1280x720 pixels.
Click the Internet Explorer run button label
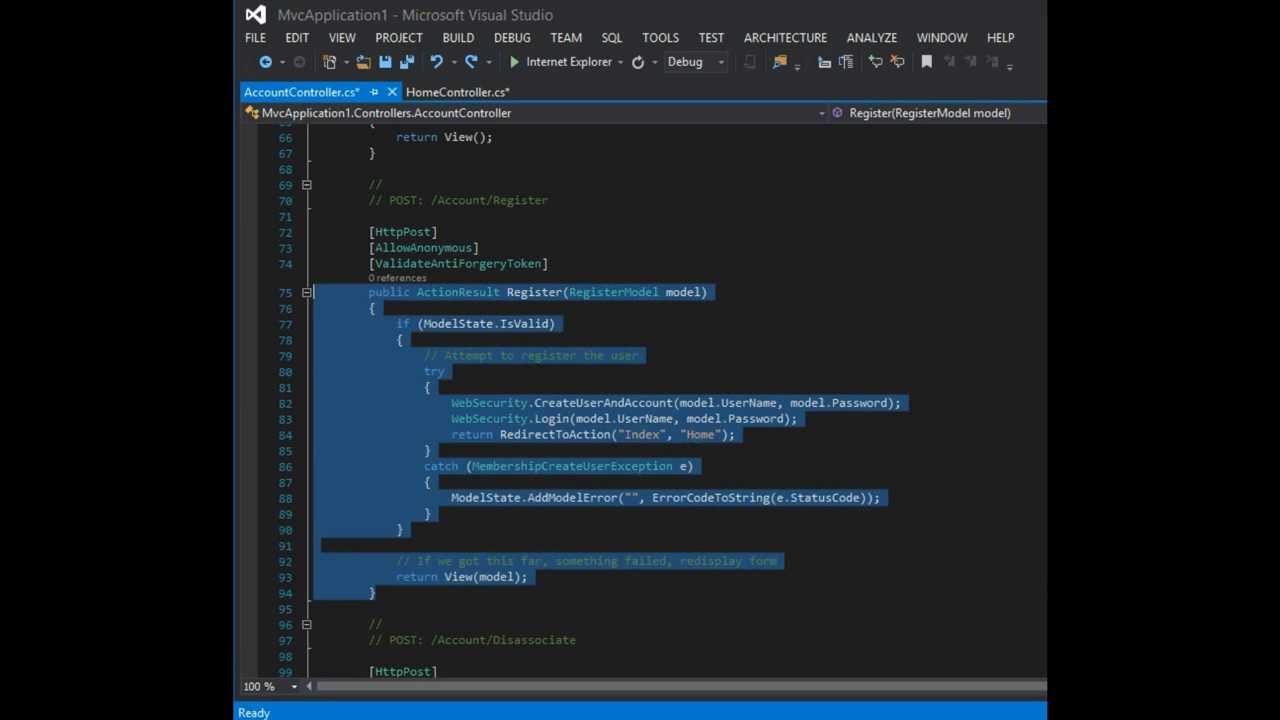tap(569, 62)
